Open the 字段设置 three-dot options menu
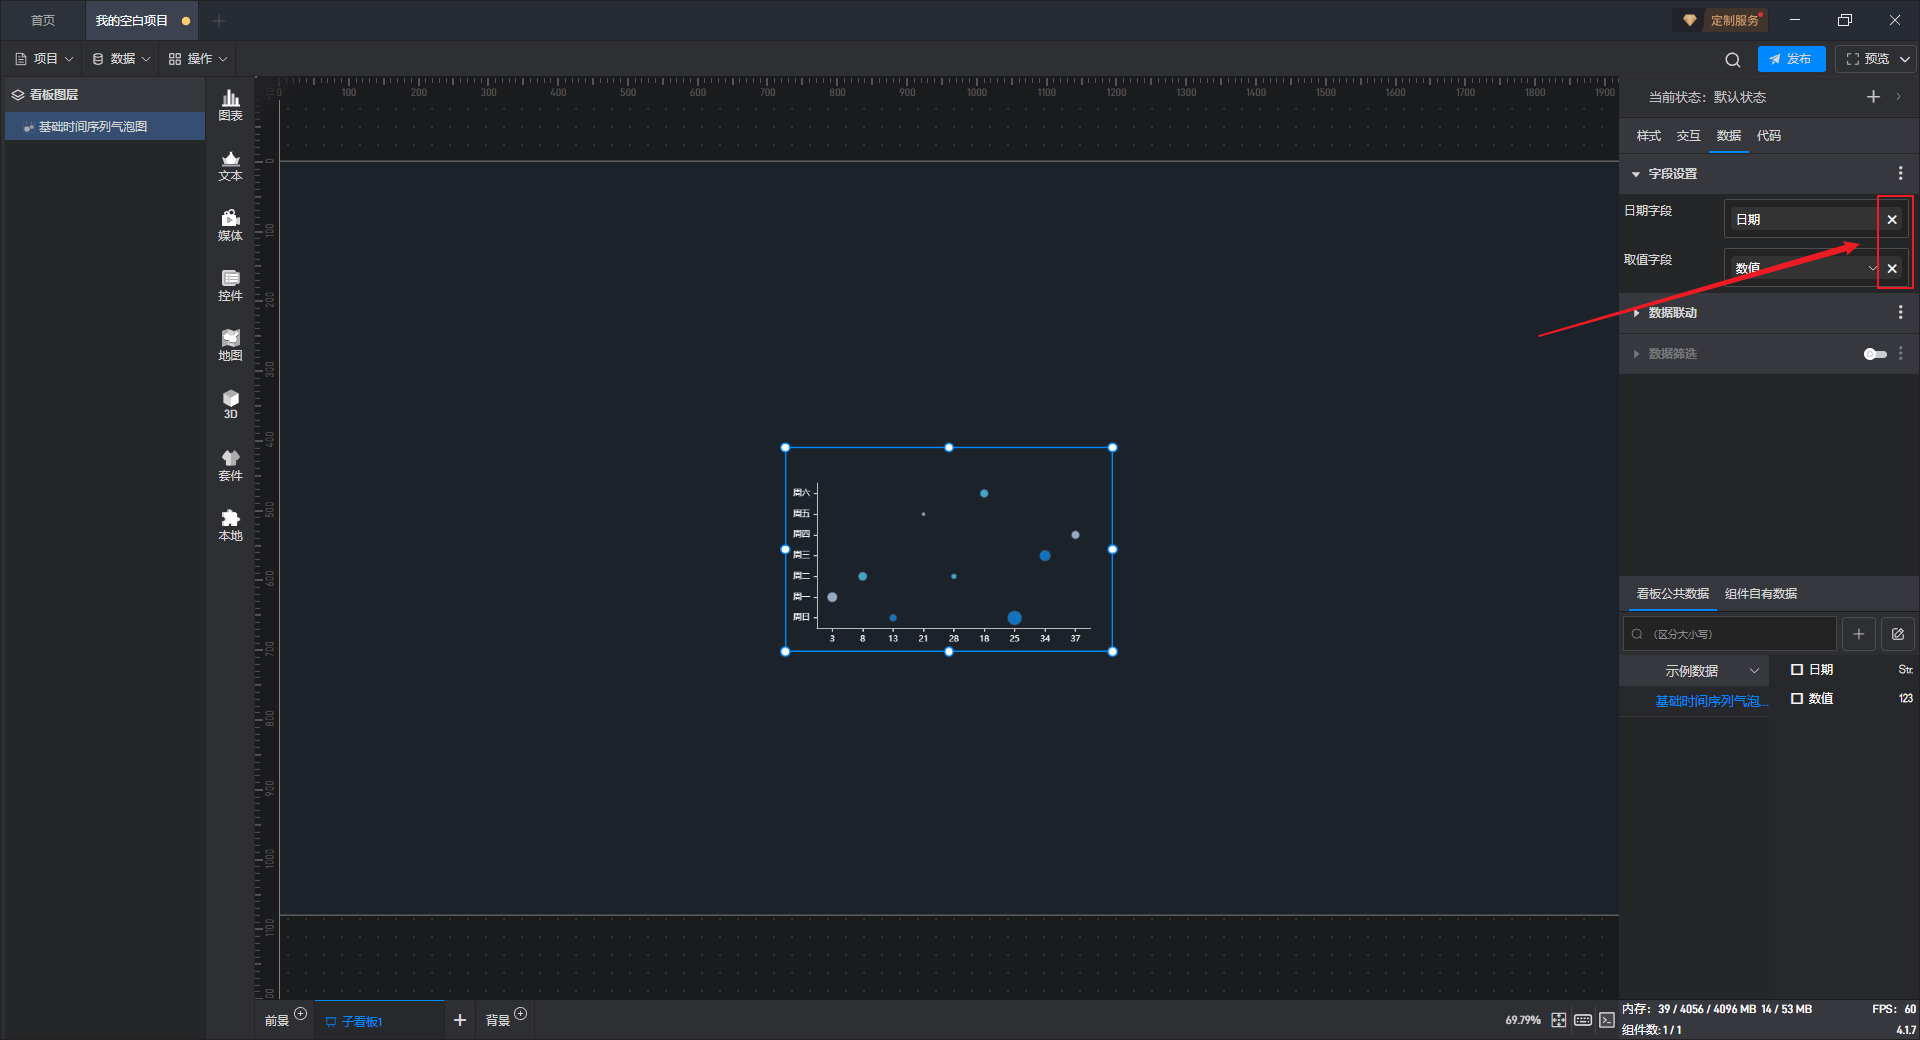 click(1900, 173)
